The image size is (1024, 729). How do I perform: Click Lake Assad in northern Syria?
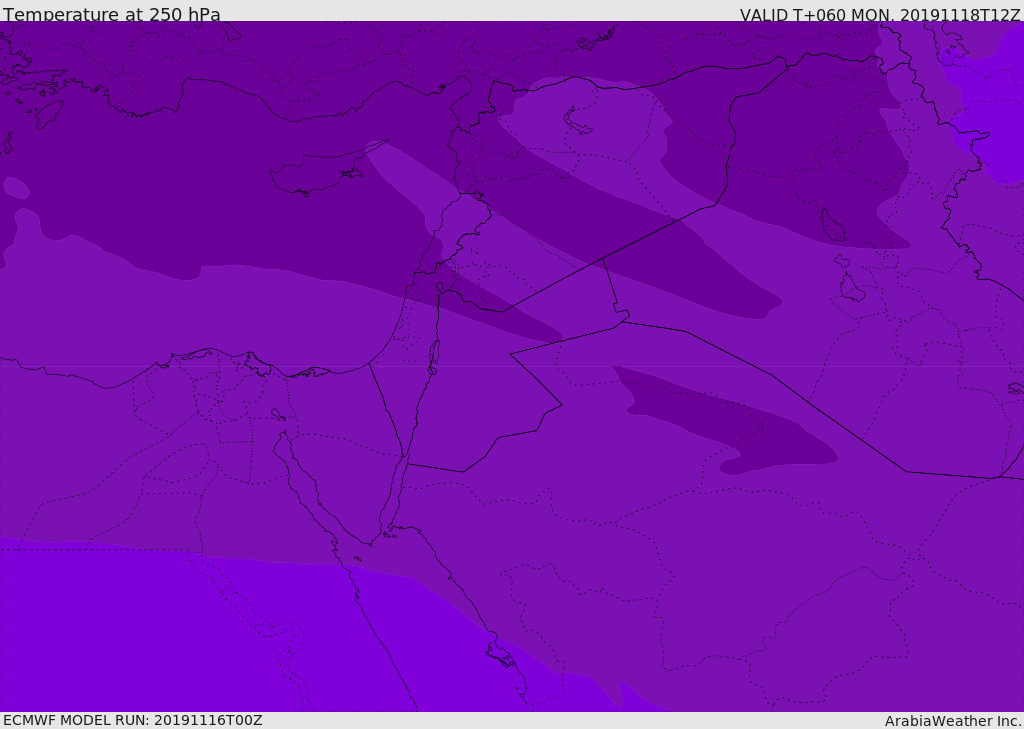(579, 122)
